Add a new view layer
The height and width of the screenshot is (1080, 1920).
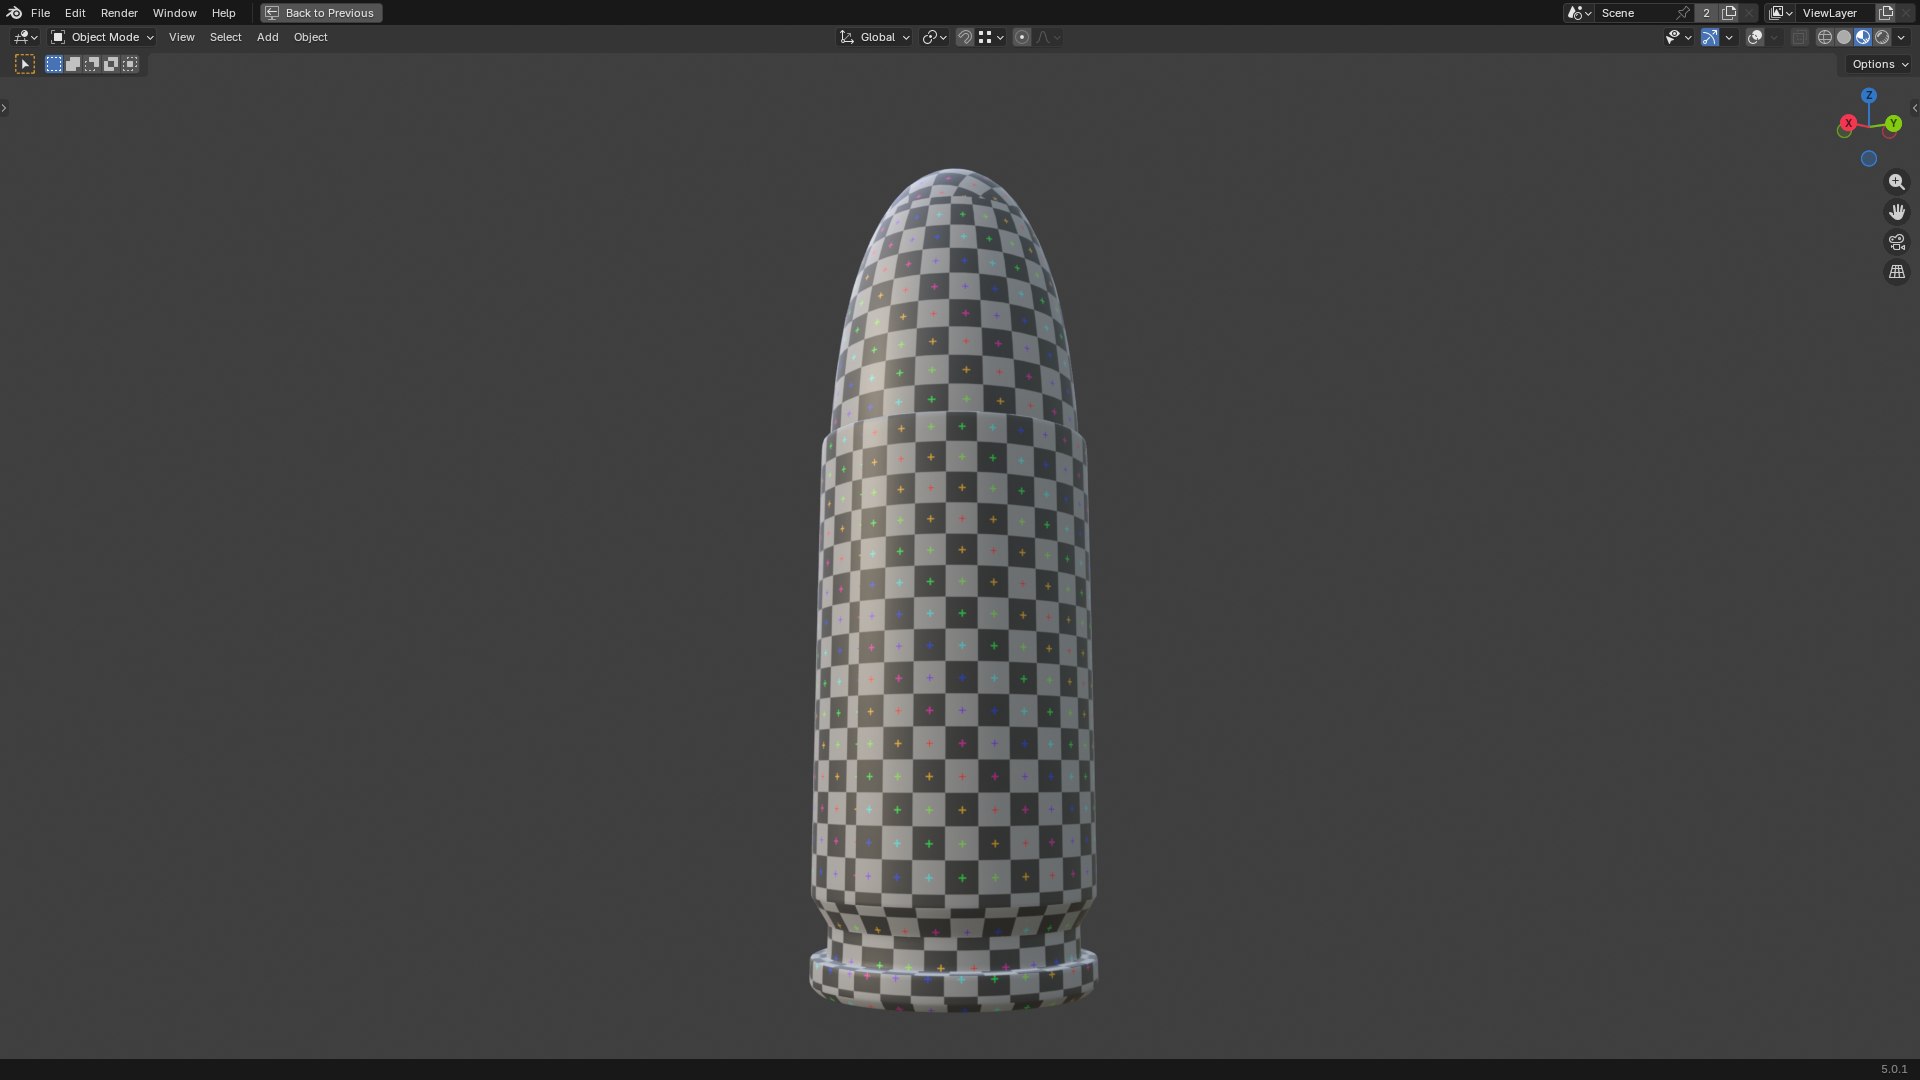coord(1886,13)
